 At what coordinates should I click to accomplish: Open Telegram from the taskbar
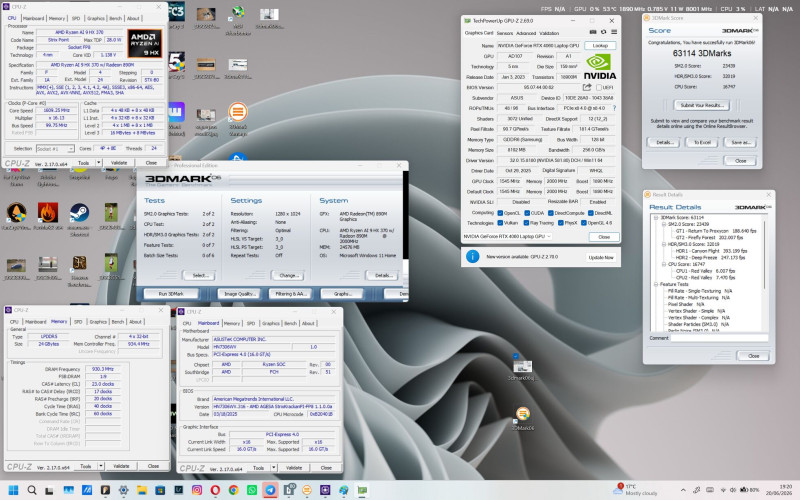pos(270,490)
